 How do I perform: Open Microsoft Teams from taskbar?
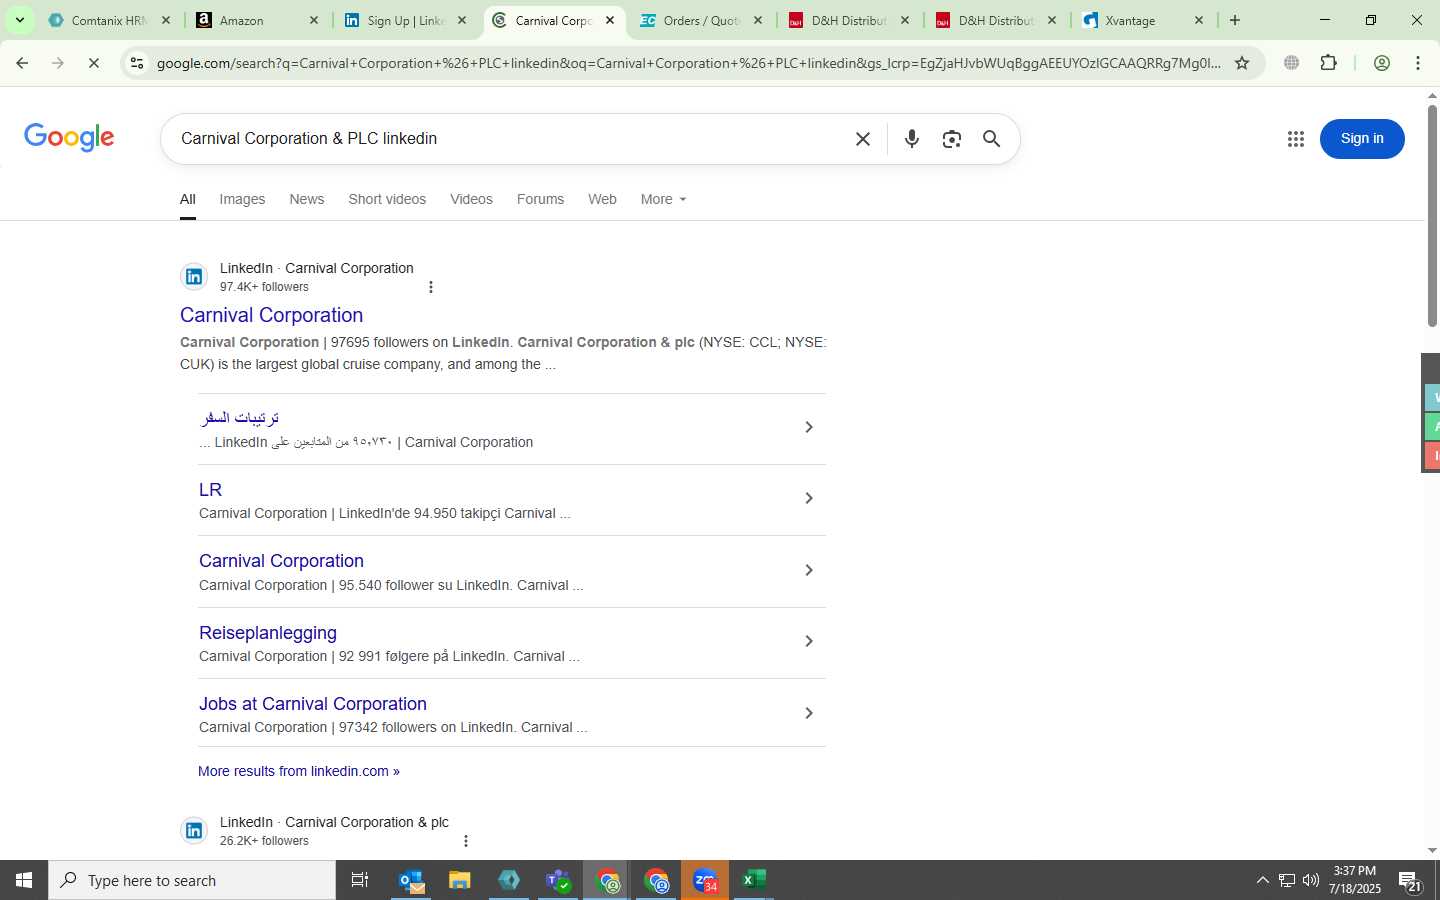point(558,880)
